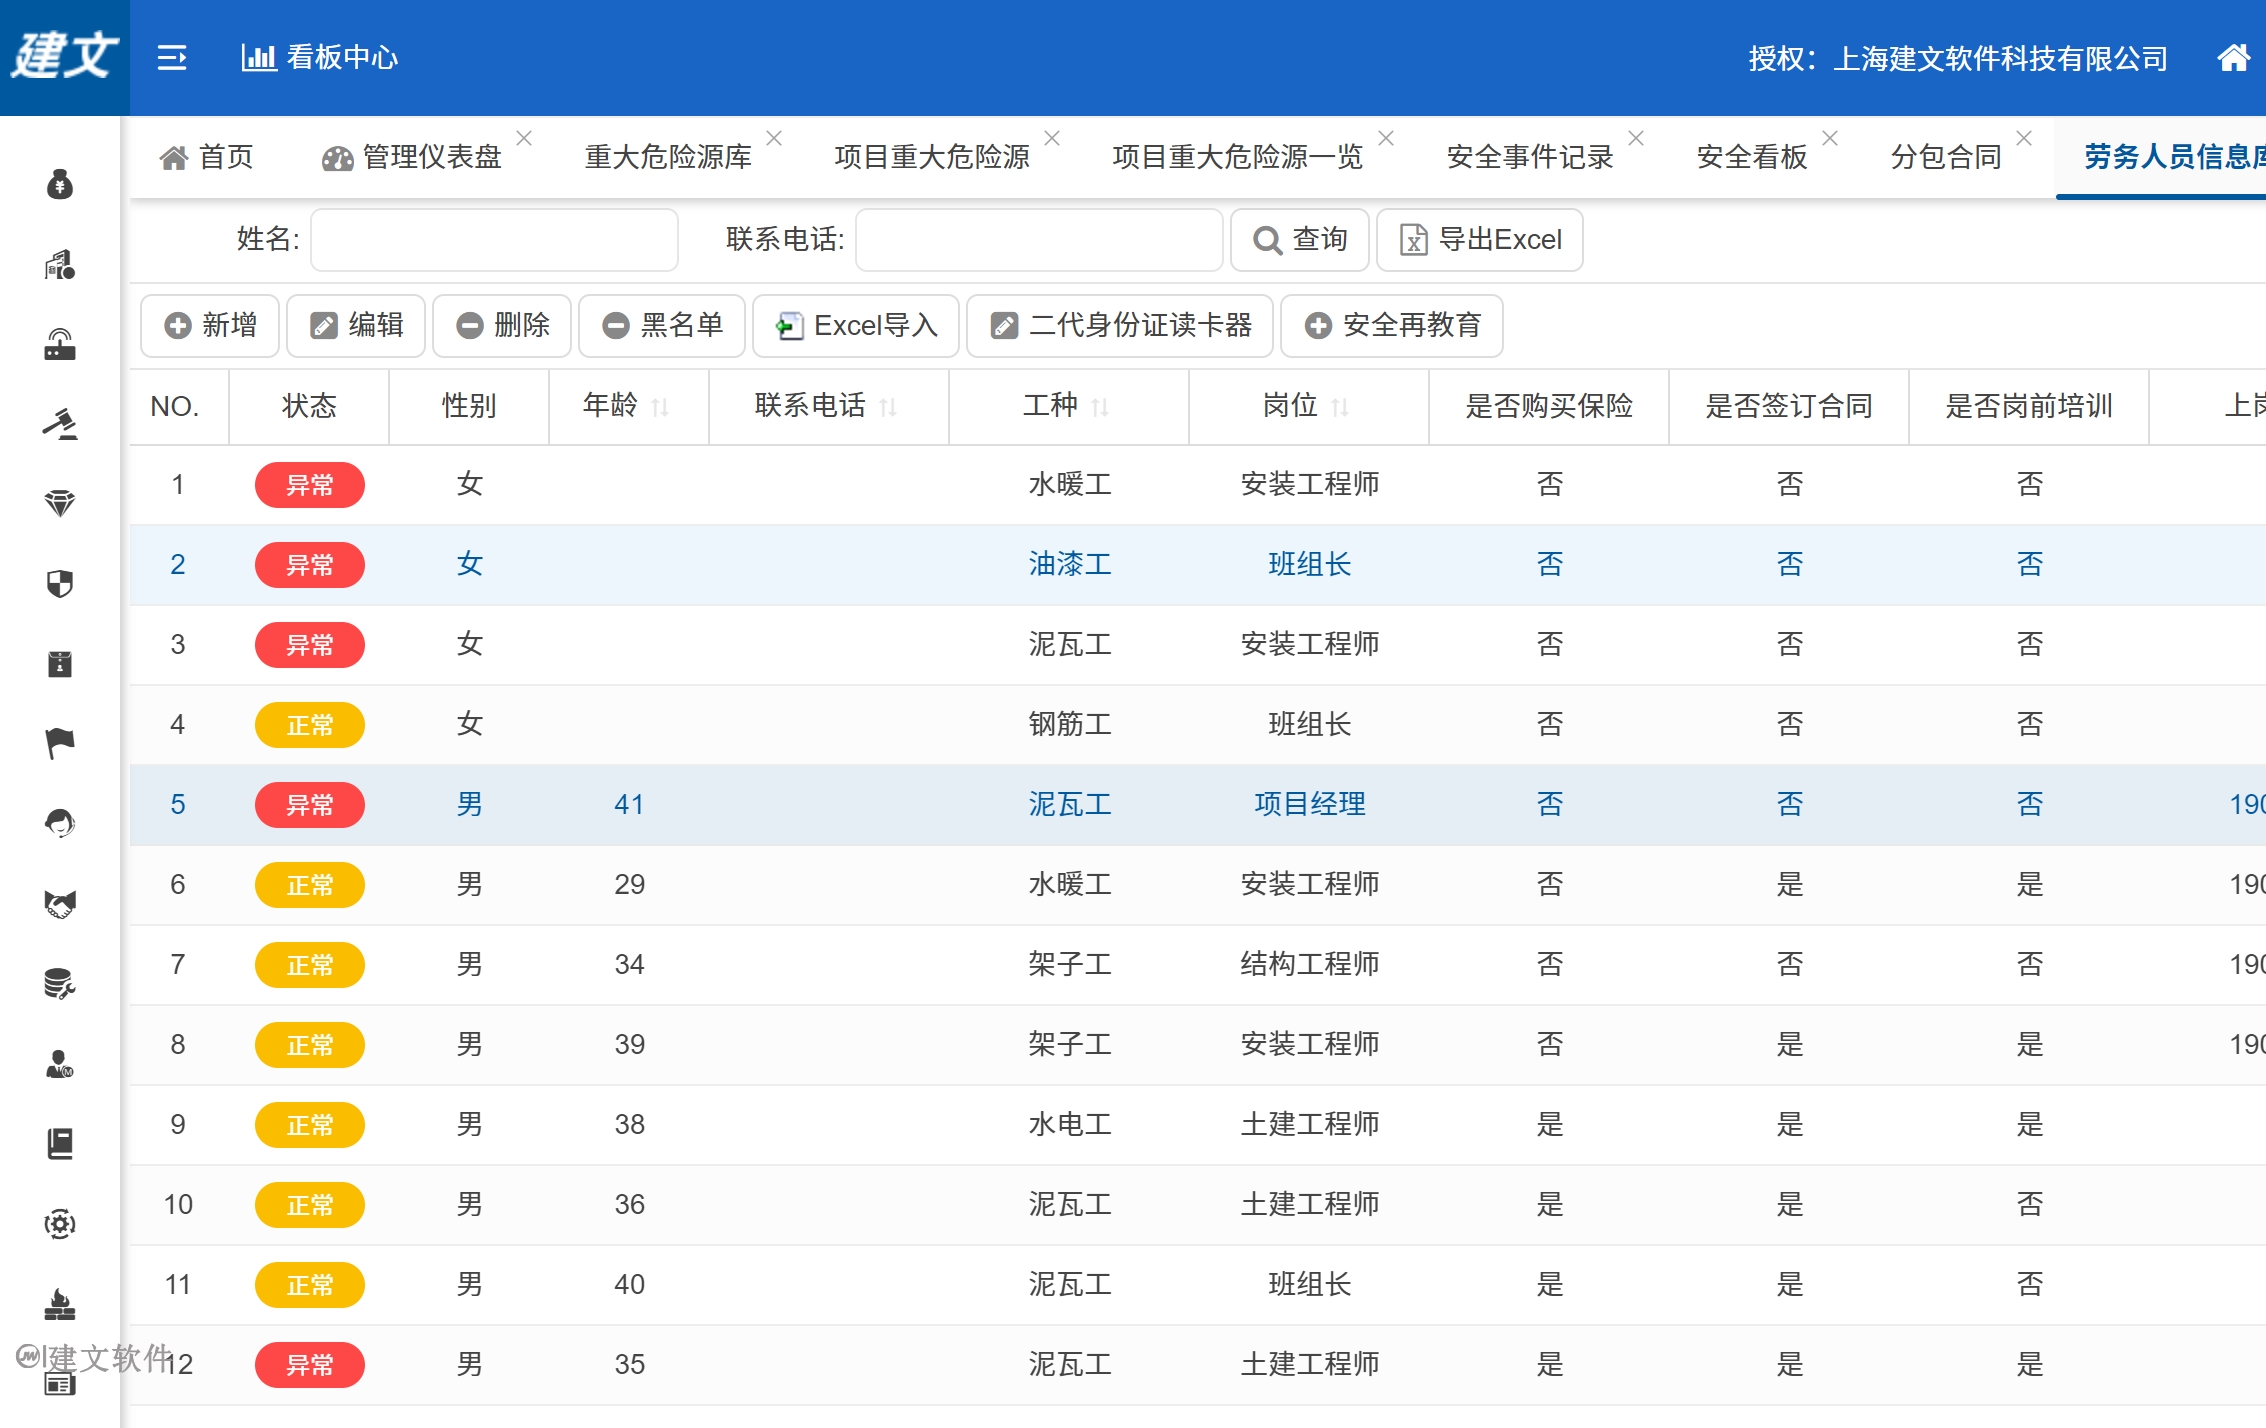Click the 异常 badge in row 12
This screenshot has height=1428, width=2266.
[x=310, y=1365]
